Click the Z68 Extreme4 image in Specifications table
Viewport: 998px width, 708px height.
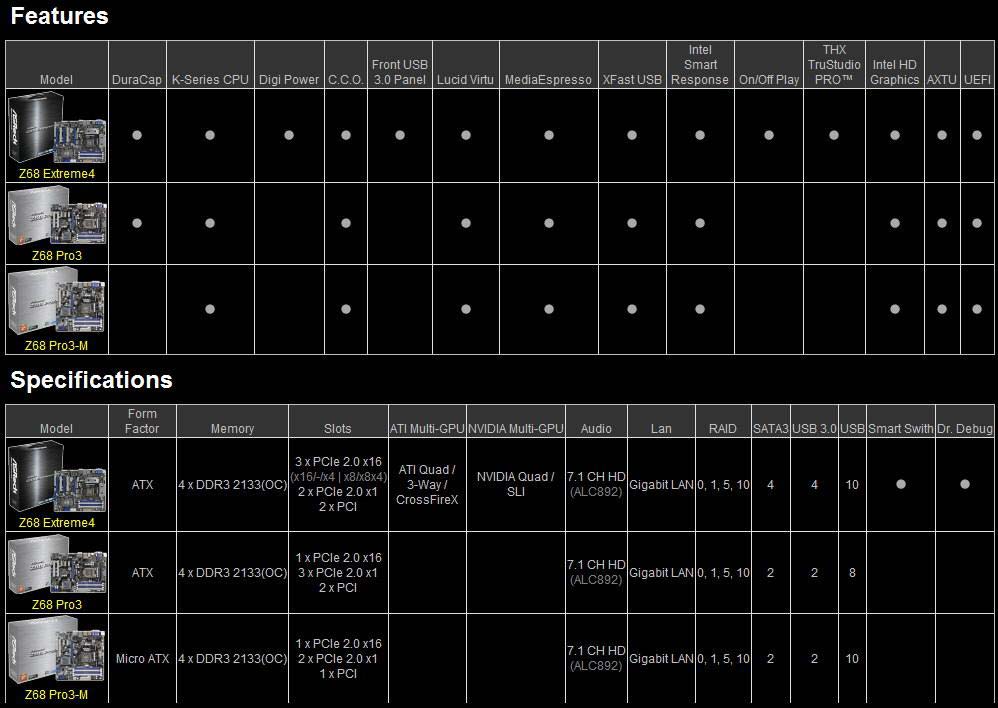tap(56, 477)
